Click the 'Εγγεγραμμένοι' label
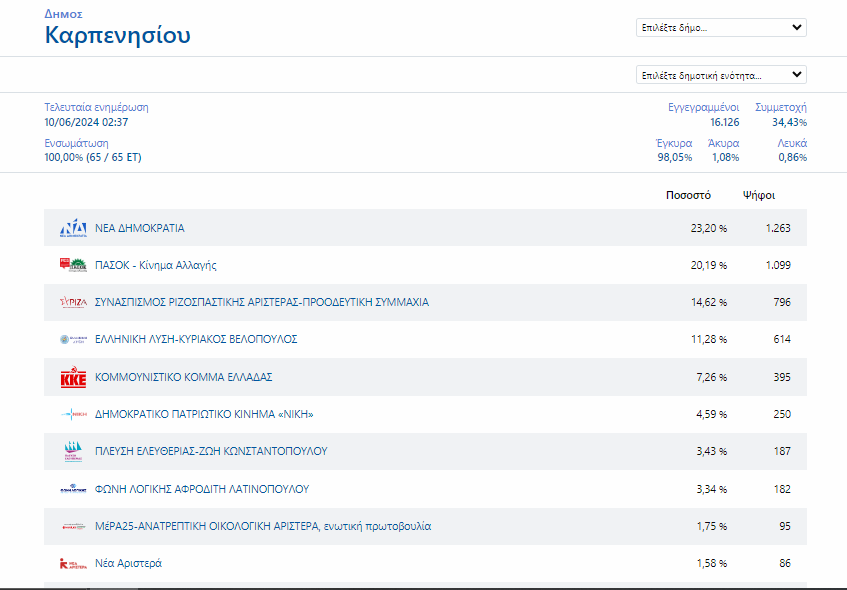 point(703,107)
